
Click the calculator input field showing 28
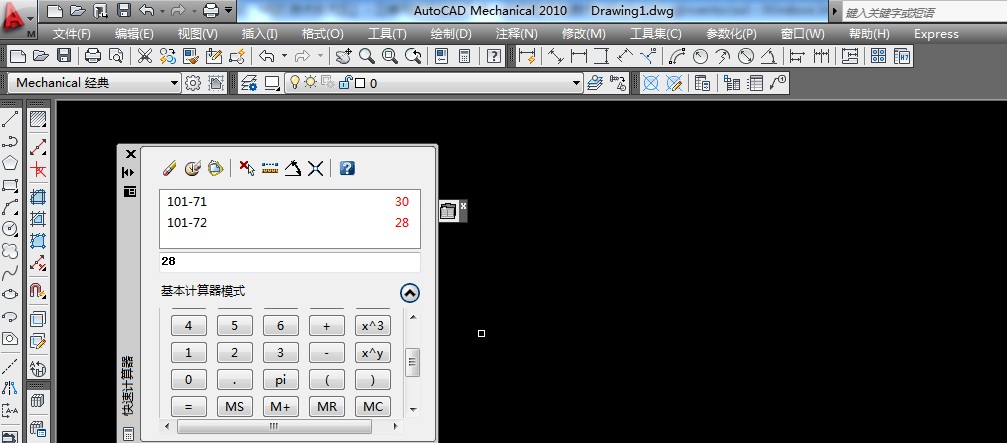tap(290, 262)
